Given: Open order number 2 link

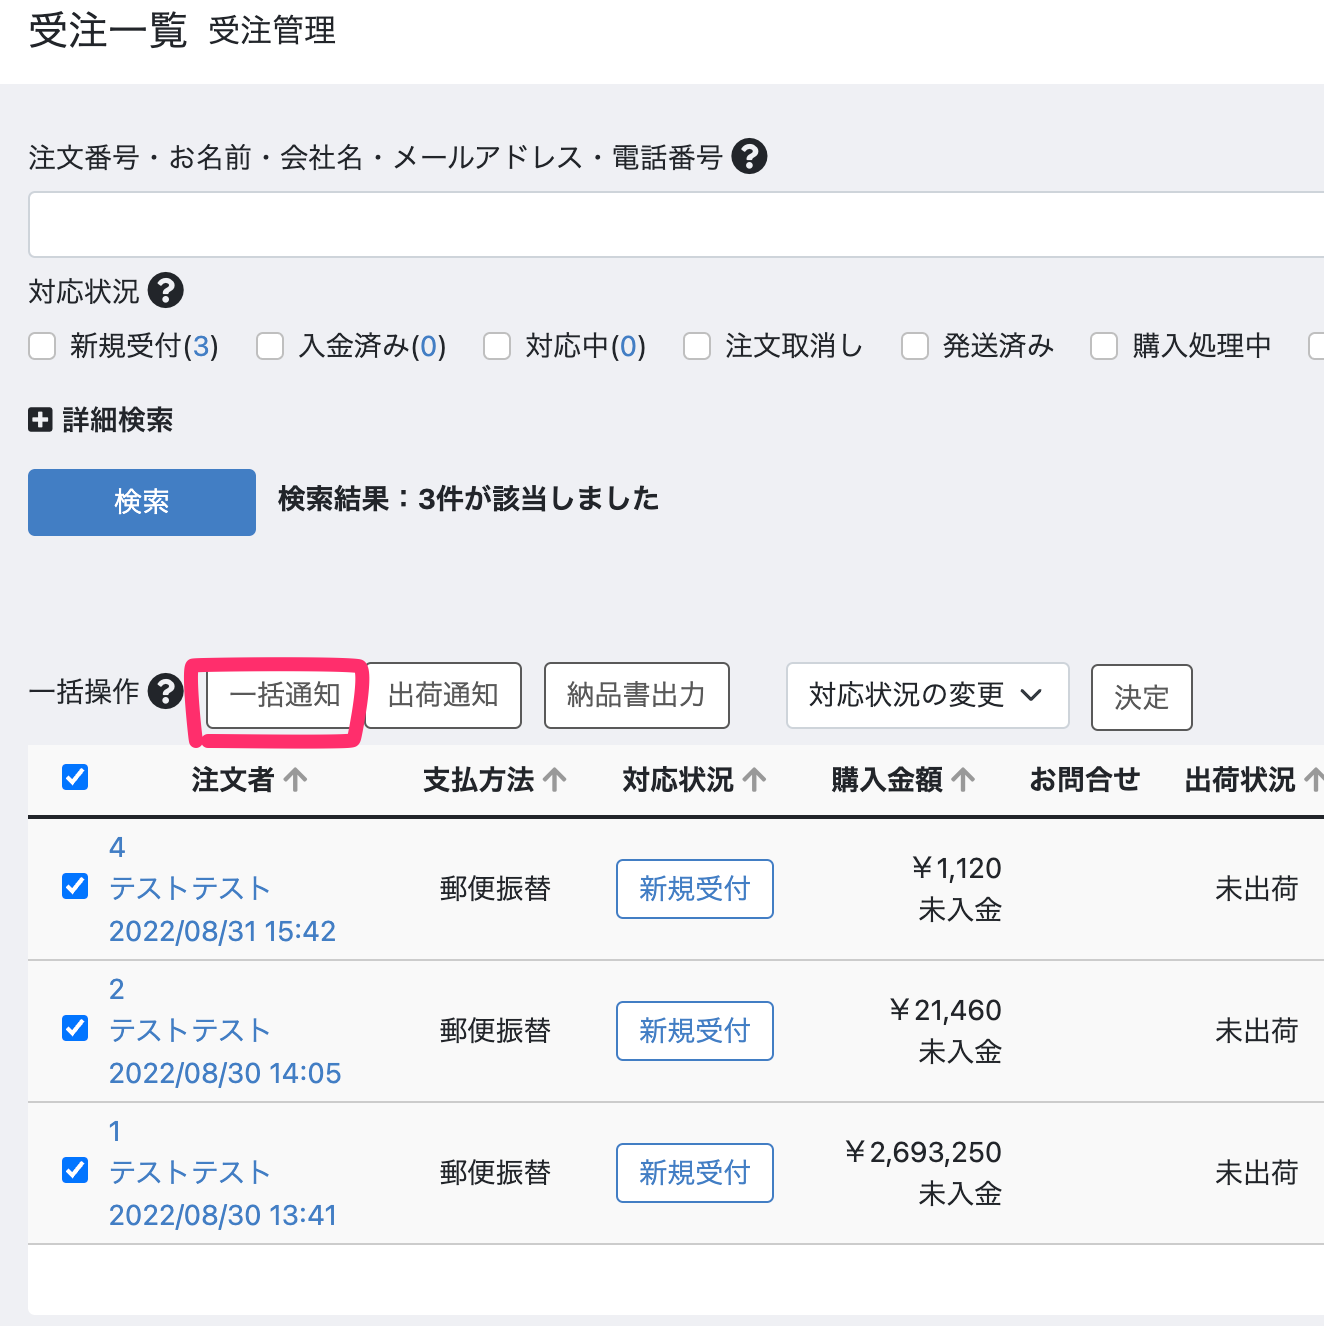Looking at the screenshot, I should click(x=117, y=990).
